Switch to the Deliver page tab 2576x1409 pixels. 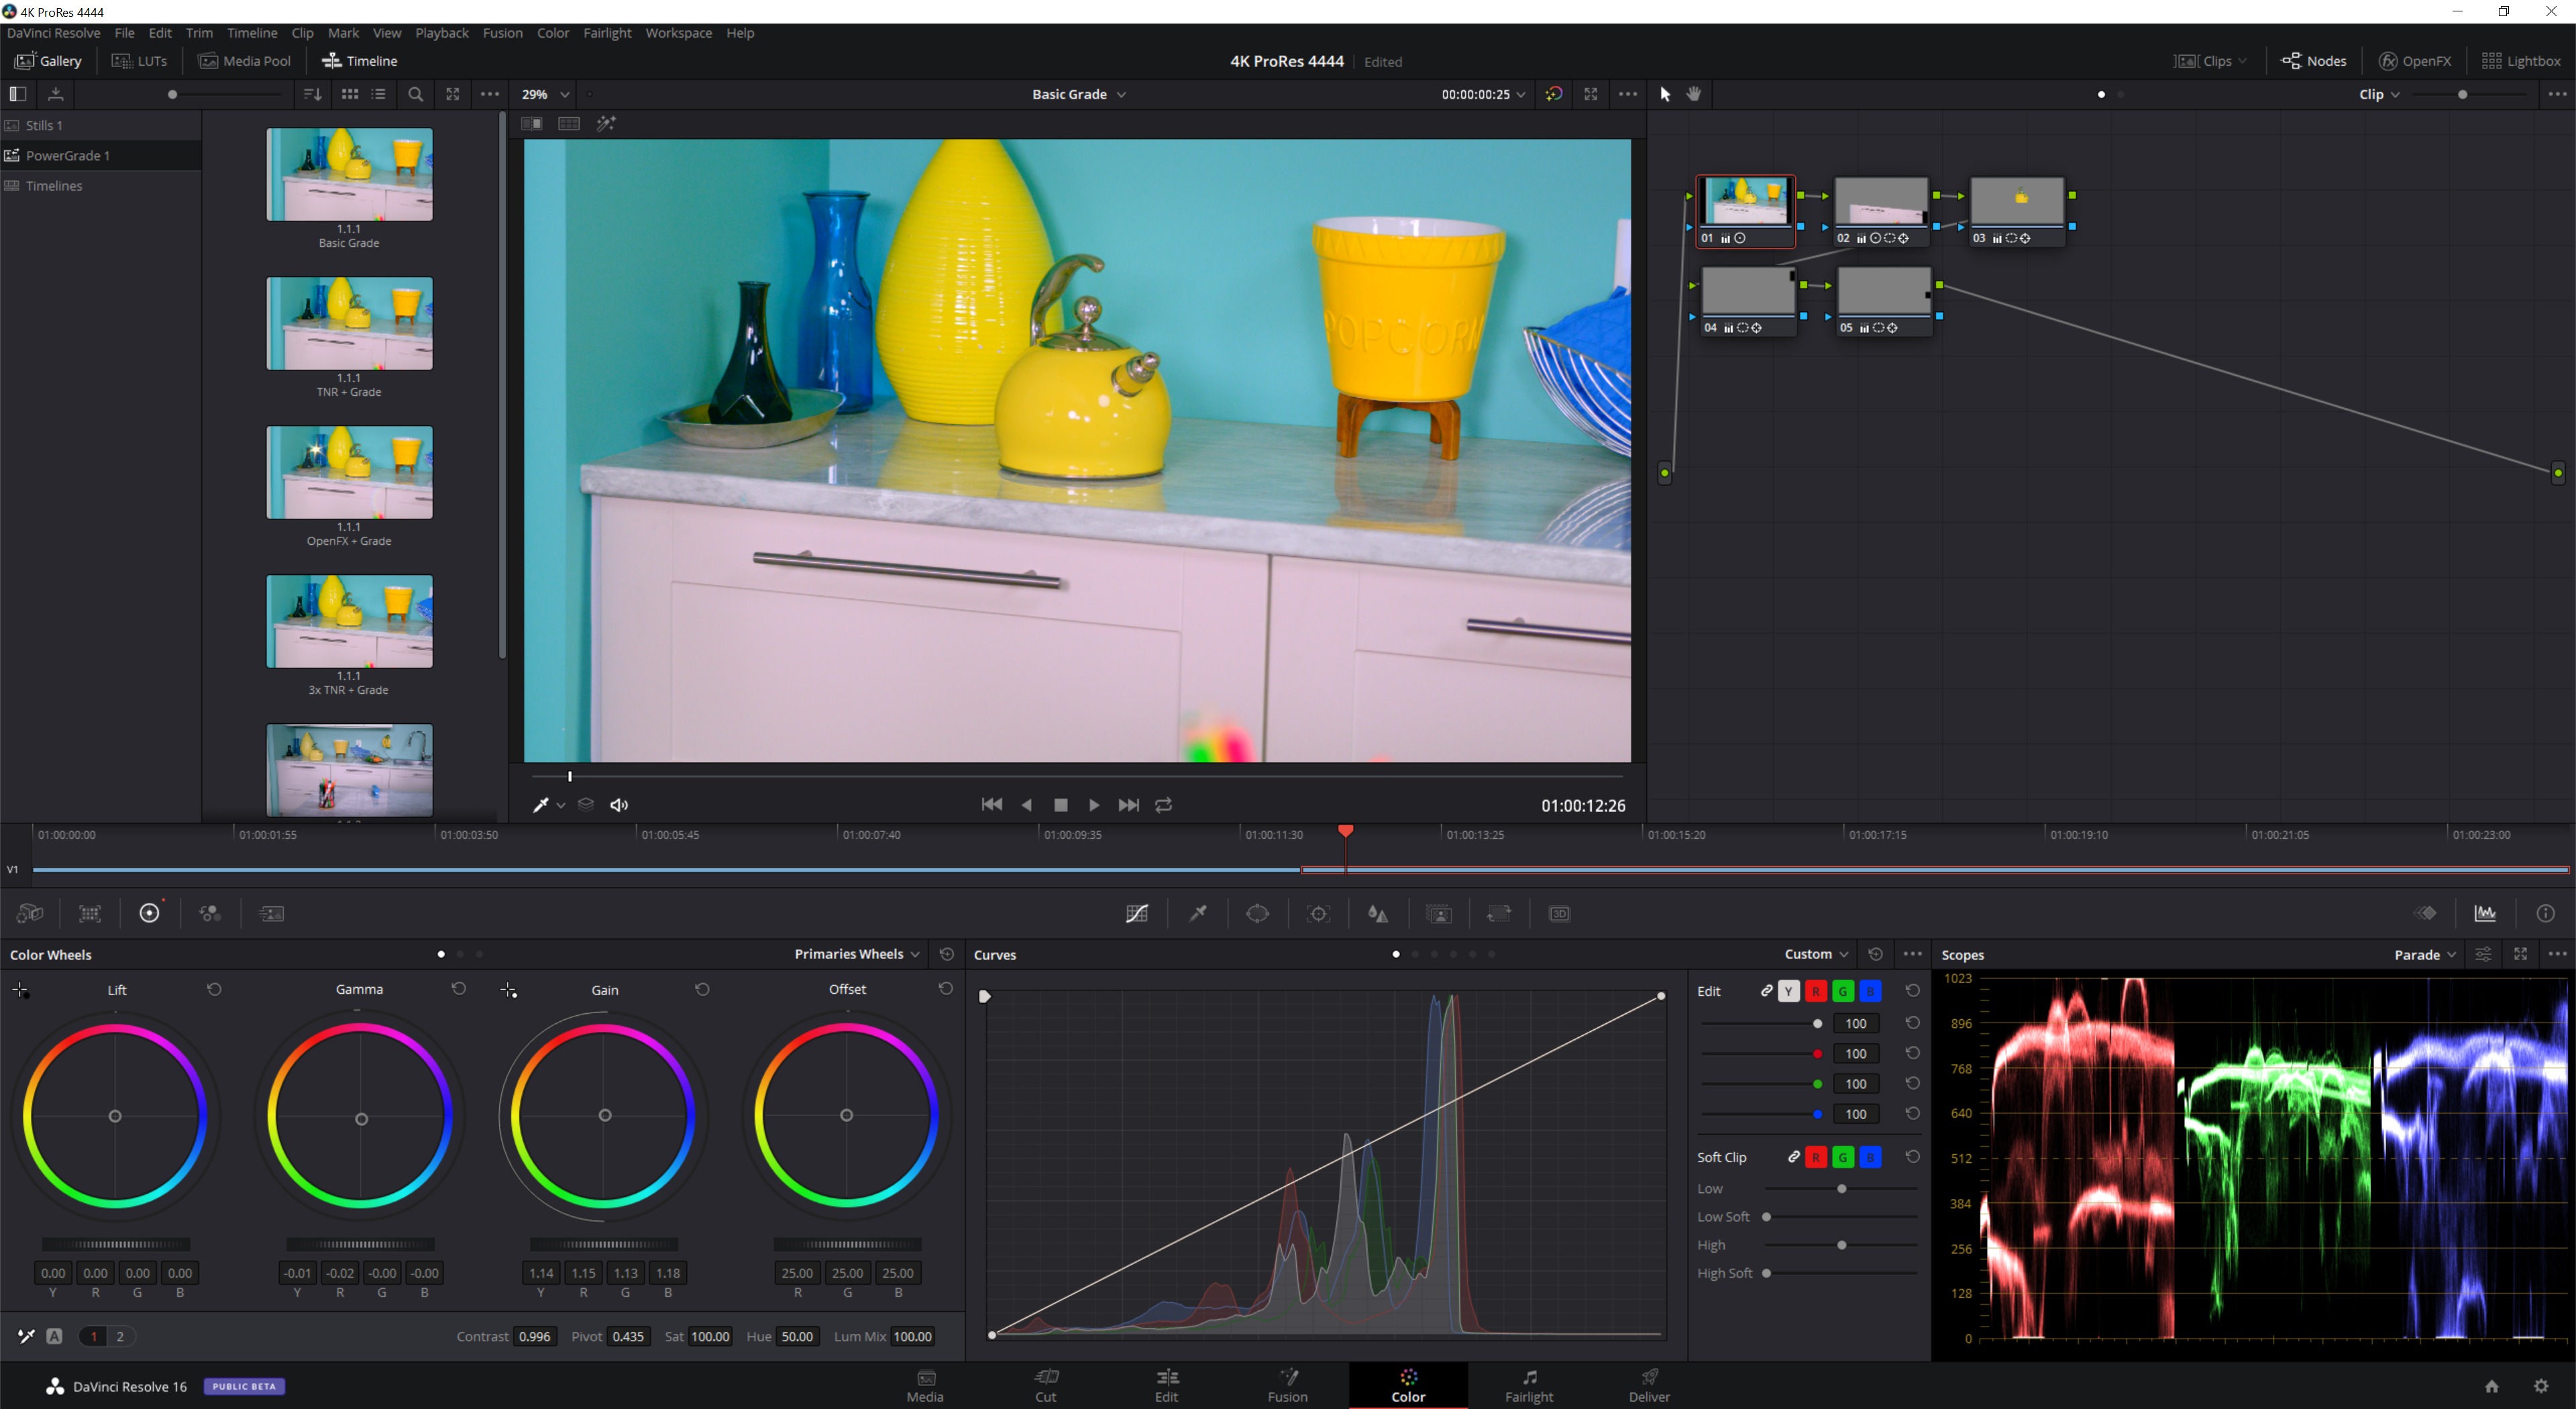1649,1385
